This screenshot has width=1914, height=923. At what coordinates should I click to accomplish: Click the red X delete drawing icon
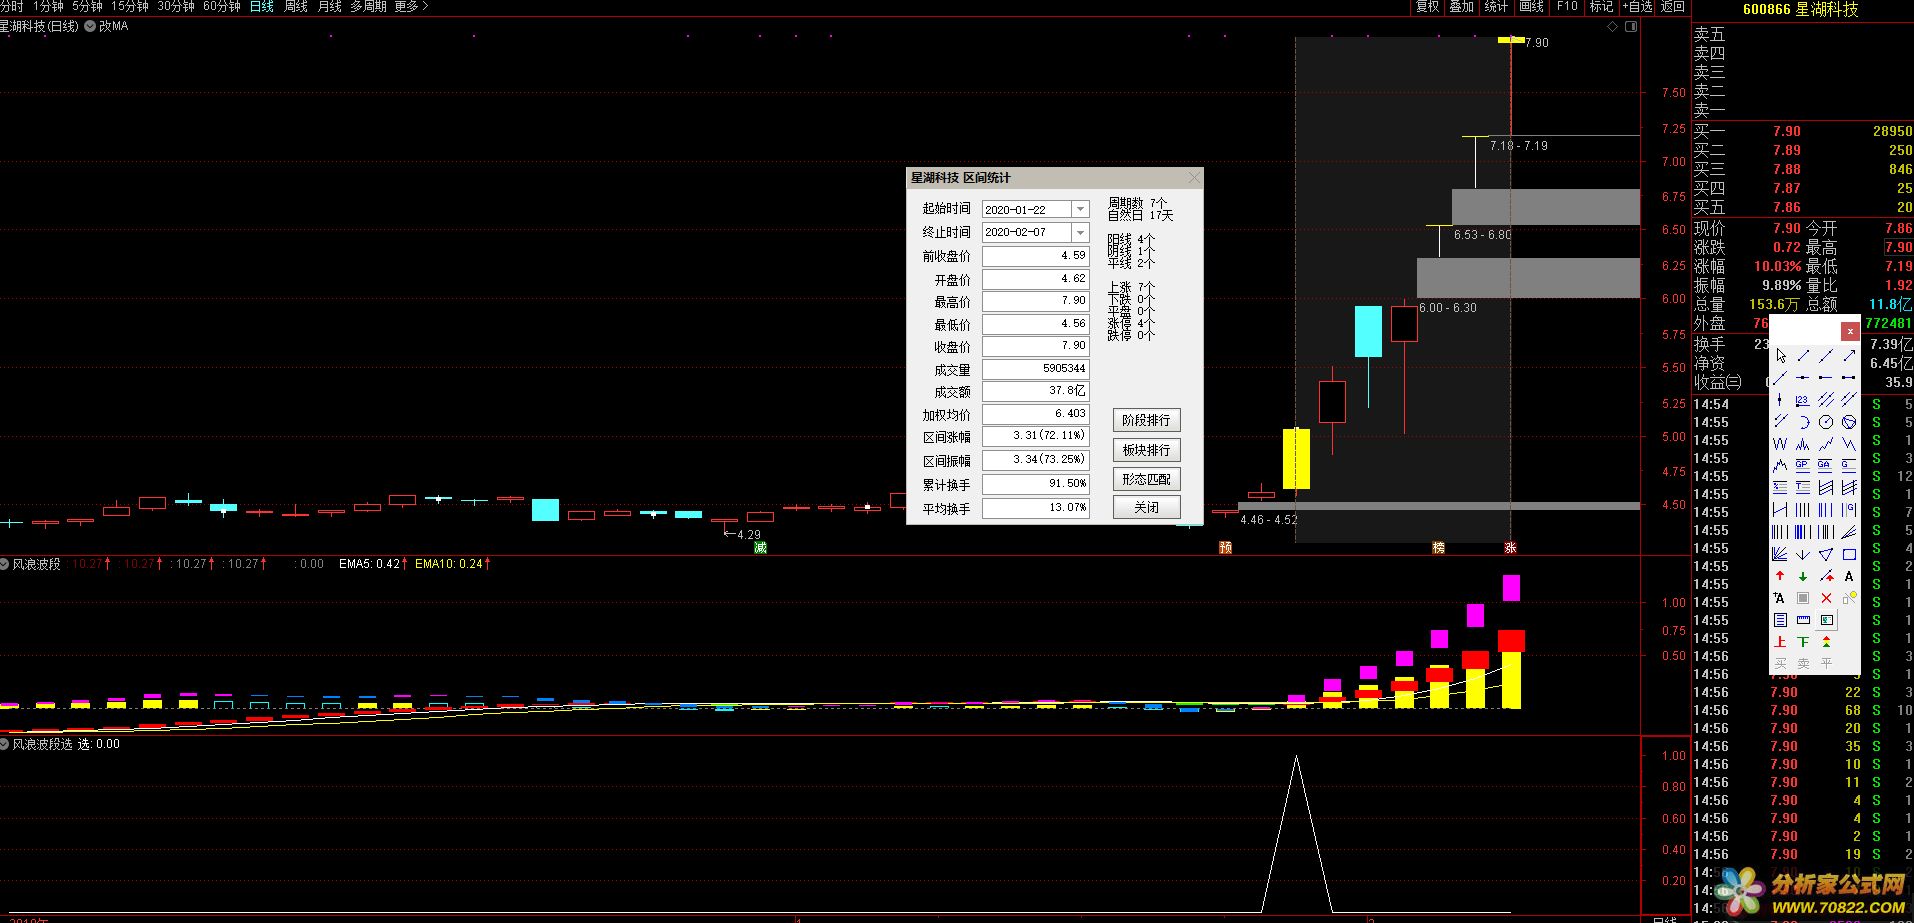(x=1826, y=598)
